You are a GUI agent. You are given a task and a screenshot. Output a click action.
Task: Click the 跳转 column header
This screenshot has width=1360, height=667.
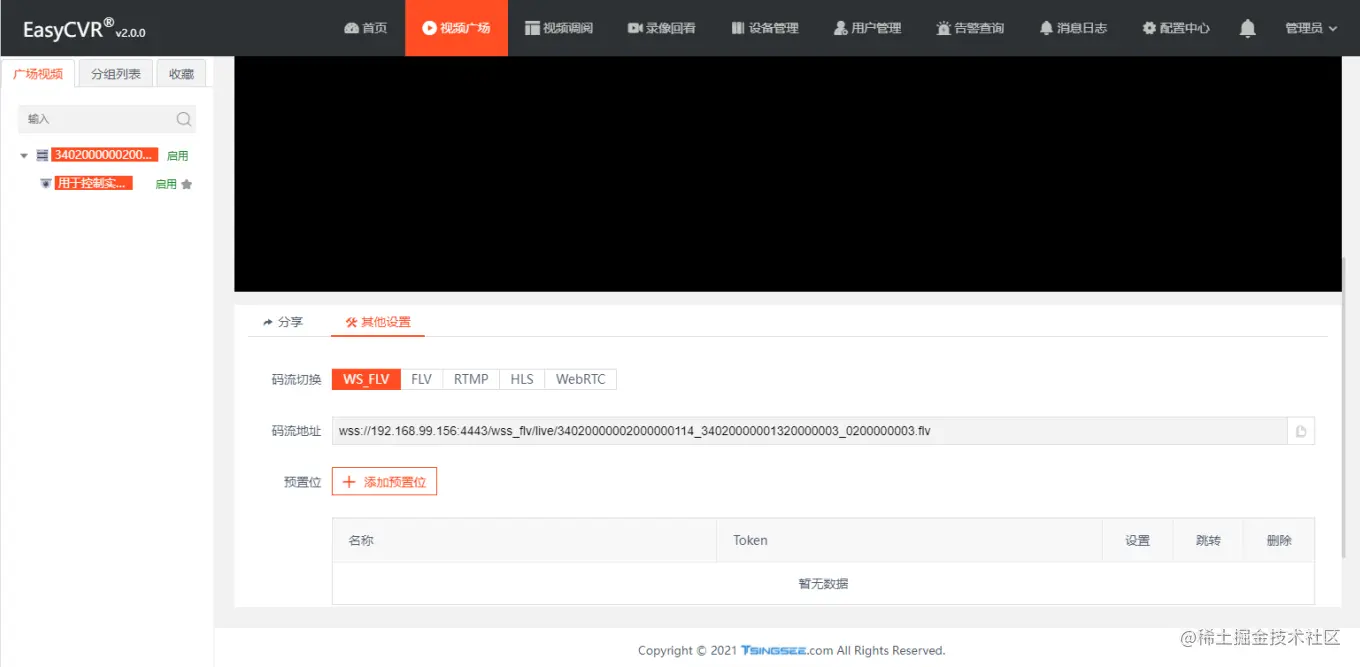tap(1208, 540)
